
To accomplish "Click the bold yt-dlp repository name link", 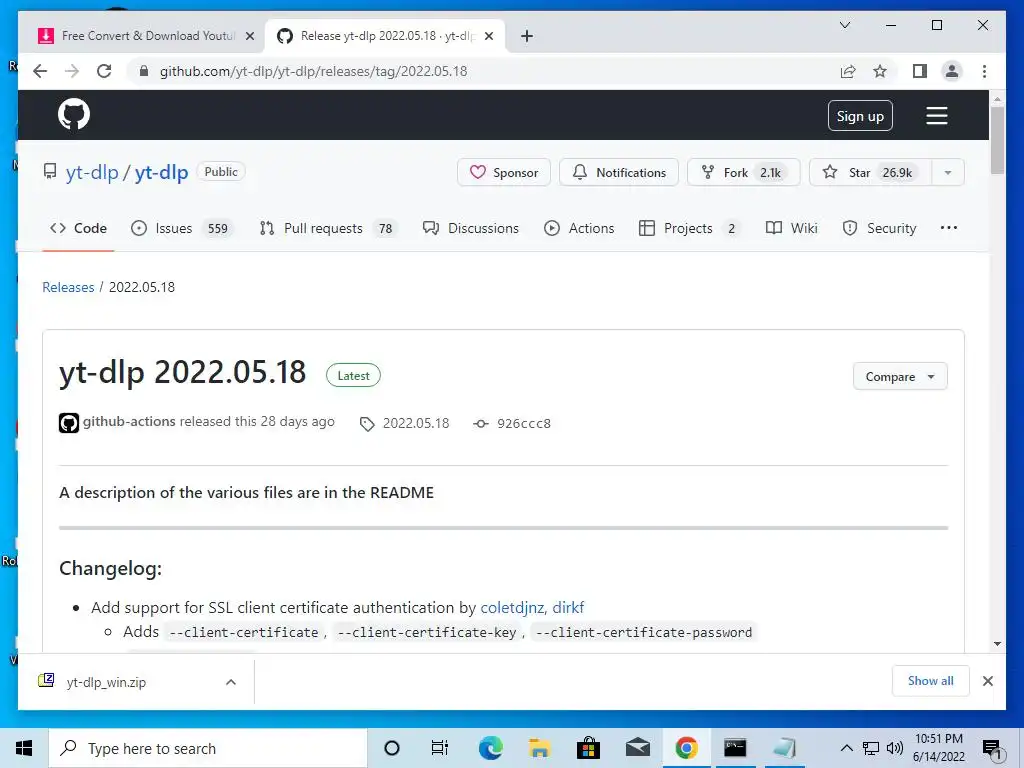I will [161, 172].
